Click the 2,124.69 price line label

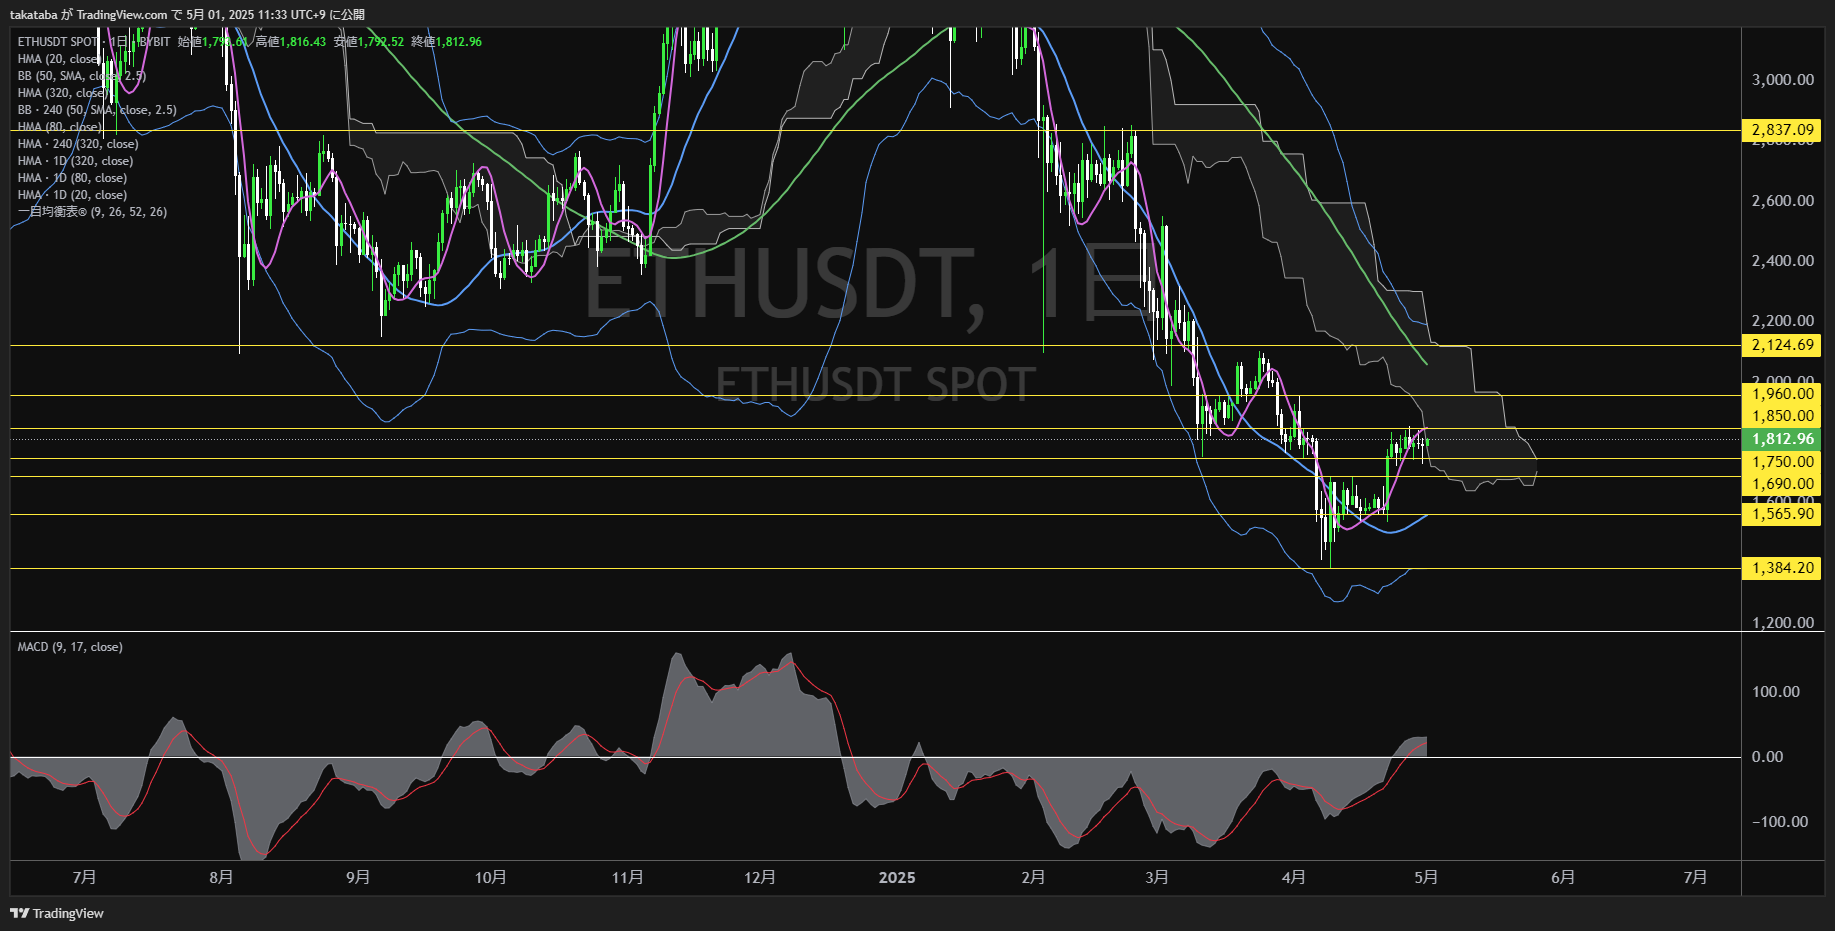[1782, 346]
